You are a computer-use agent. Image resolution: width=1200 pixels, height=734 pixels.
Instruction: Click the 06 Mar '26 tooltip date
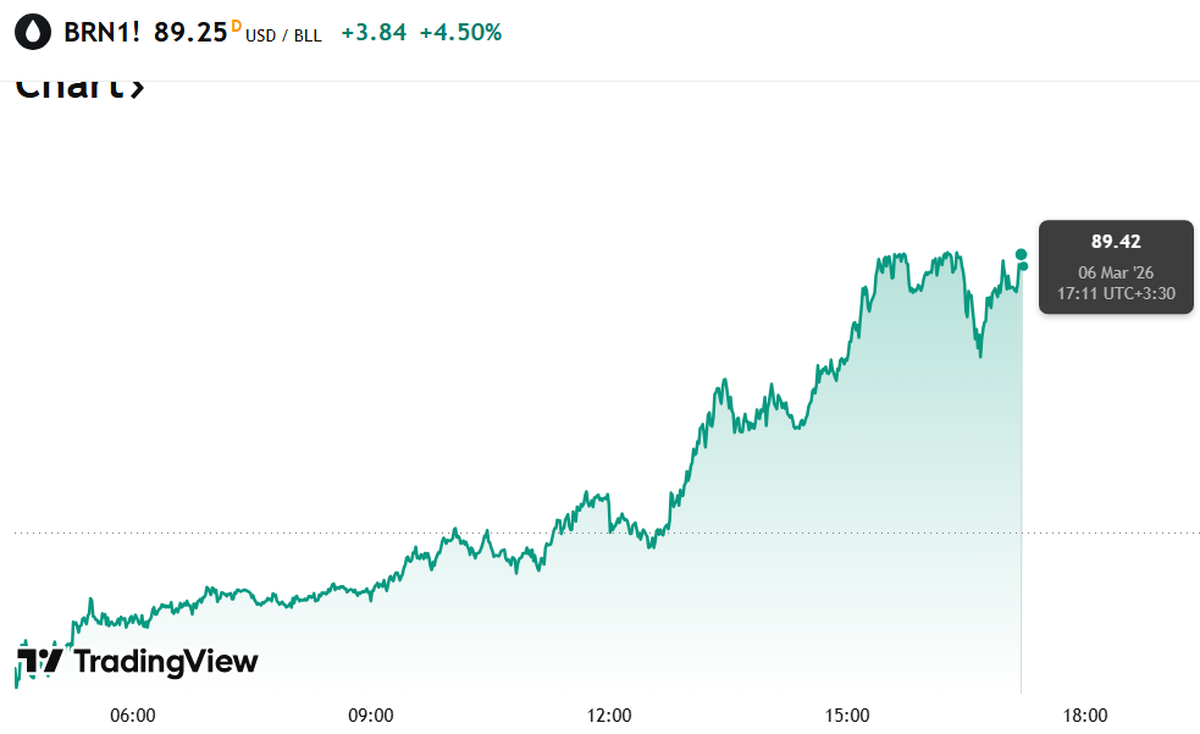point(1116,272)
